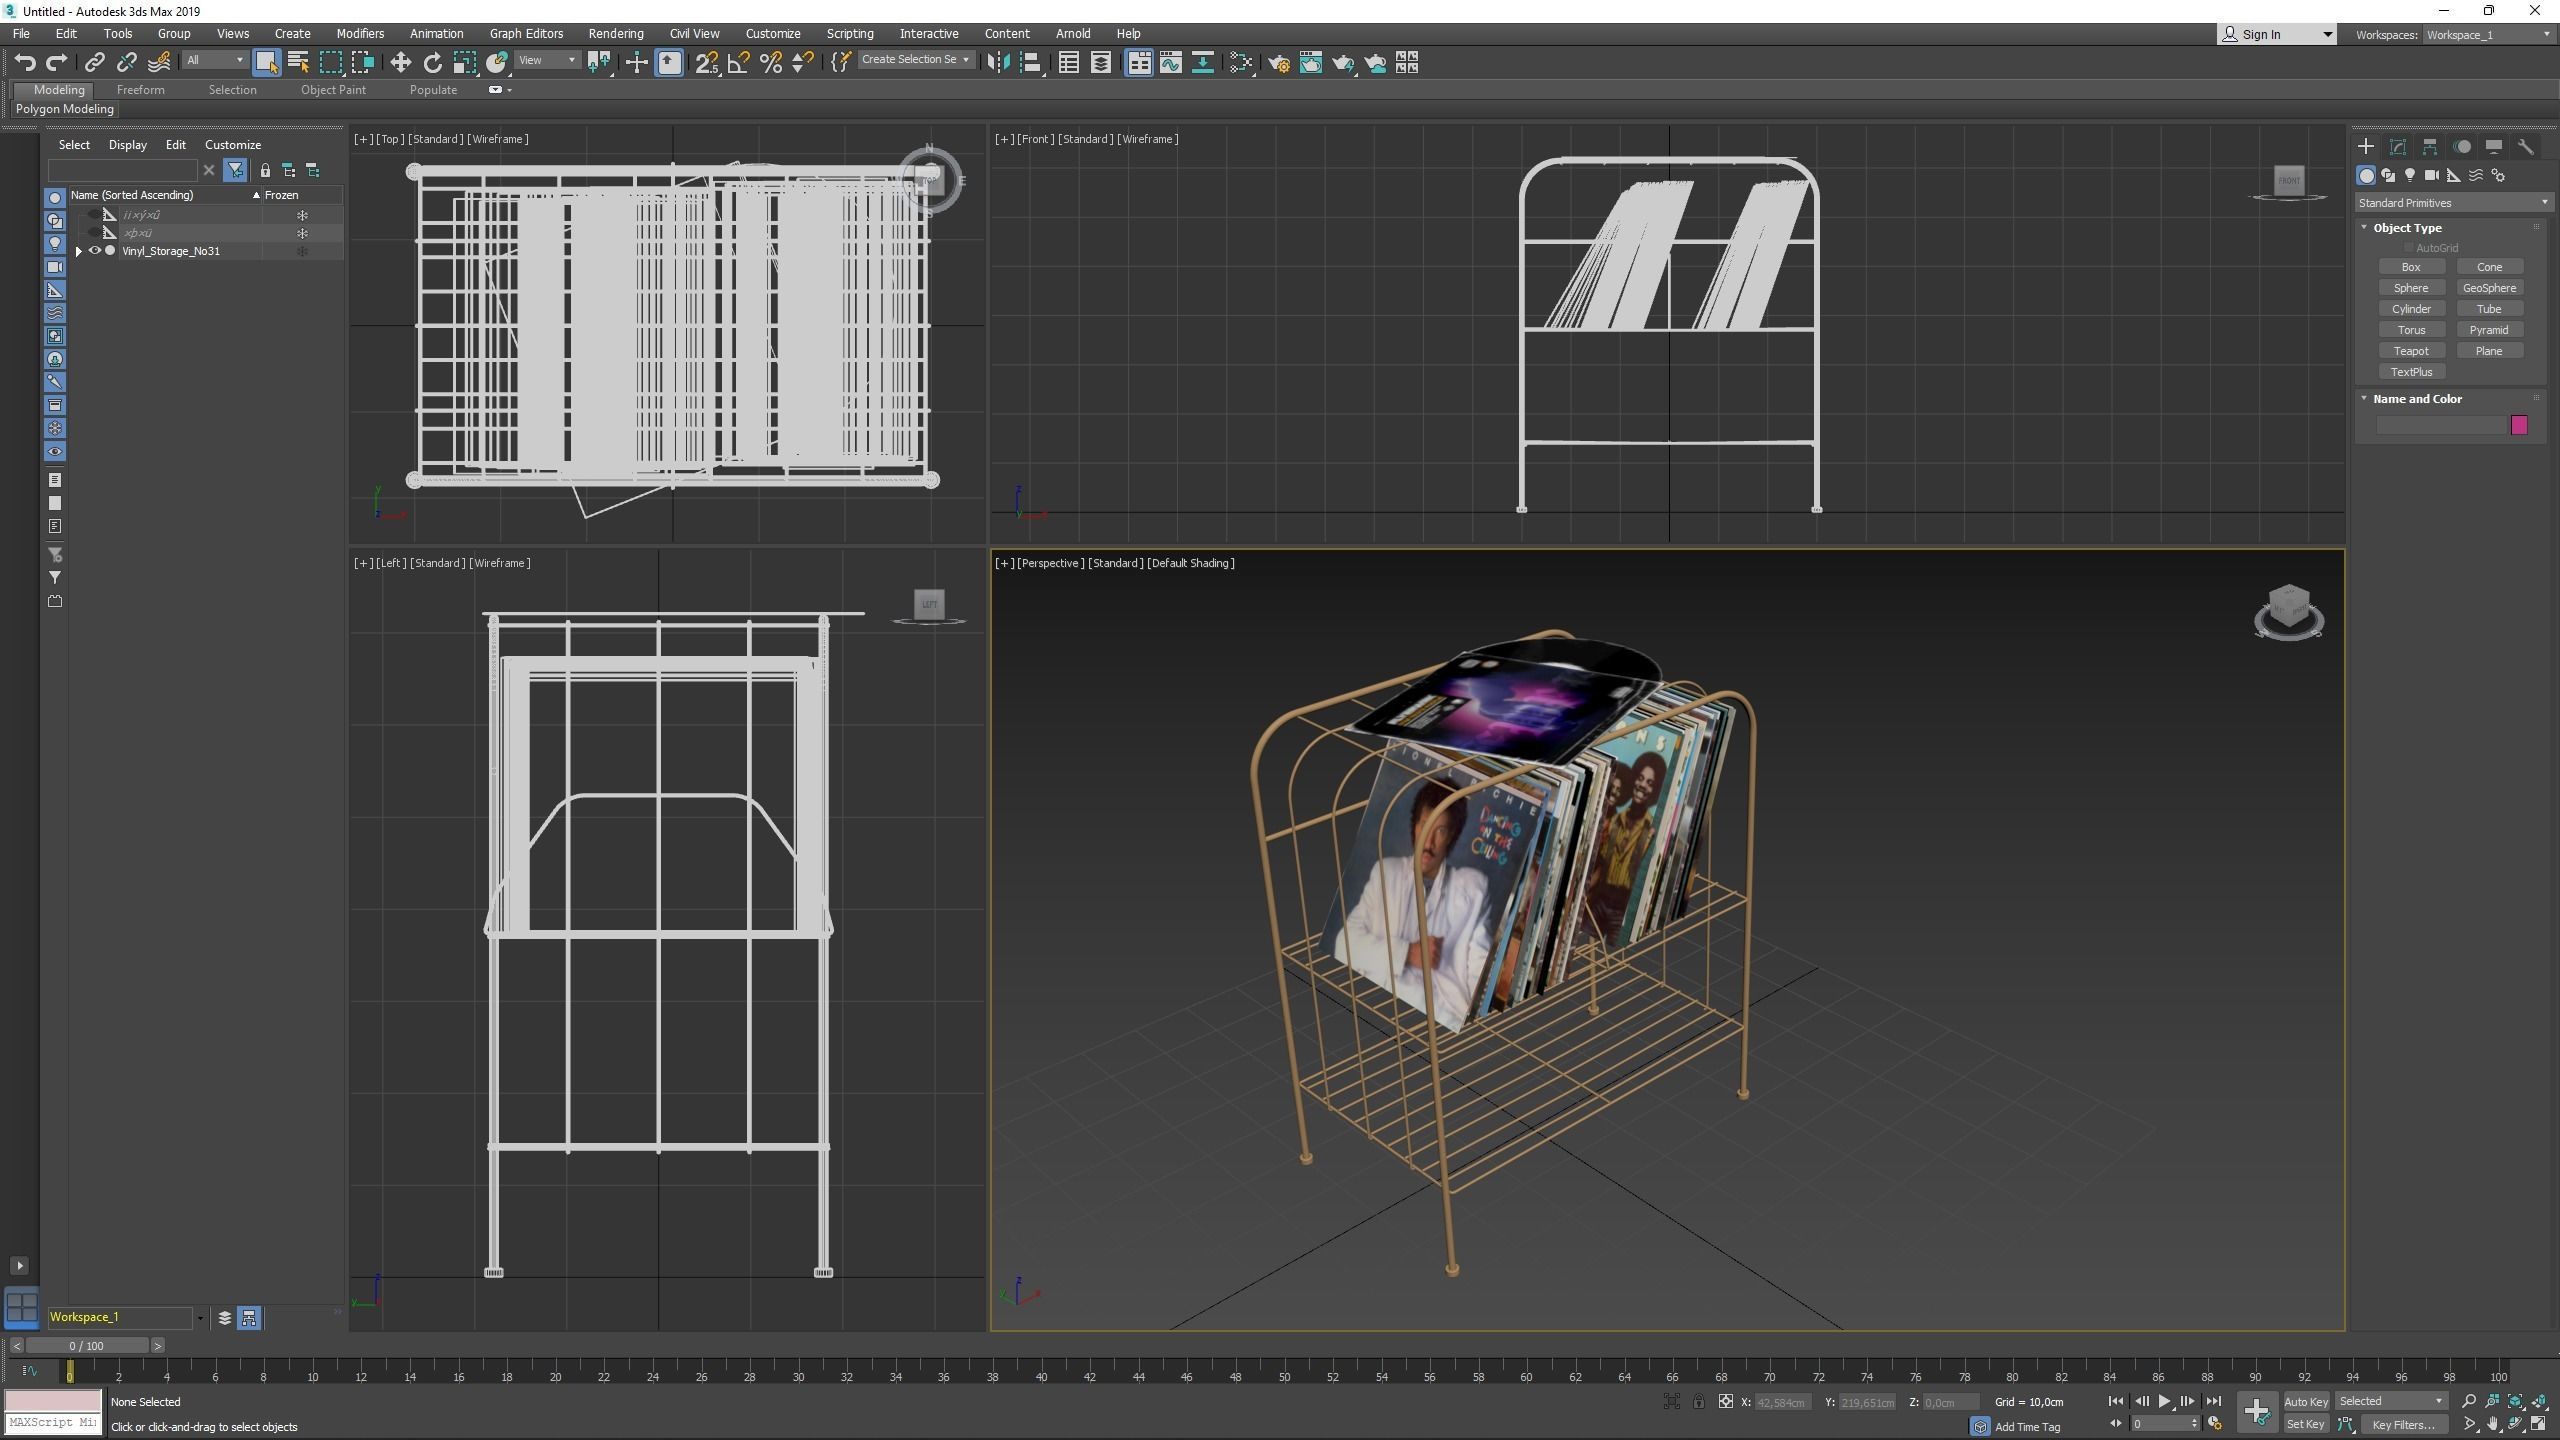Create a Cylinder primitive

click(x=2411, y=309)
